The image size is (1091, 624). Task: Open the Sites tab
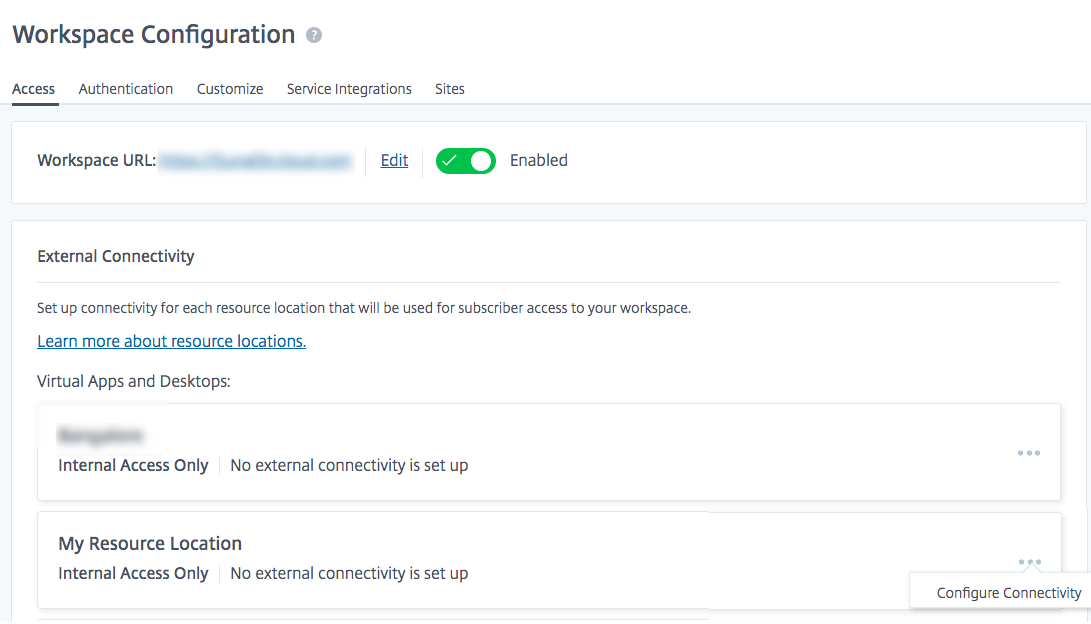[450, 89]
